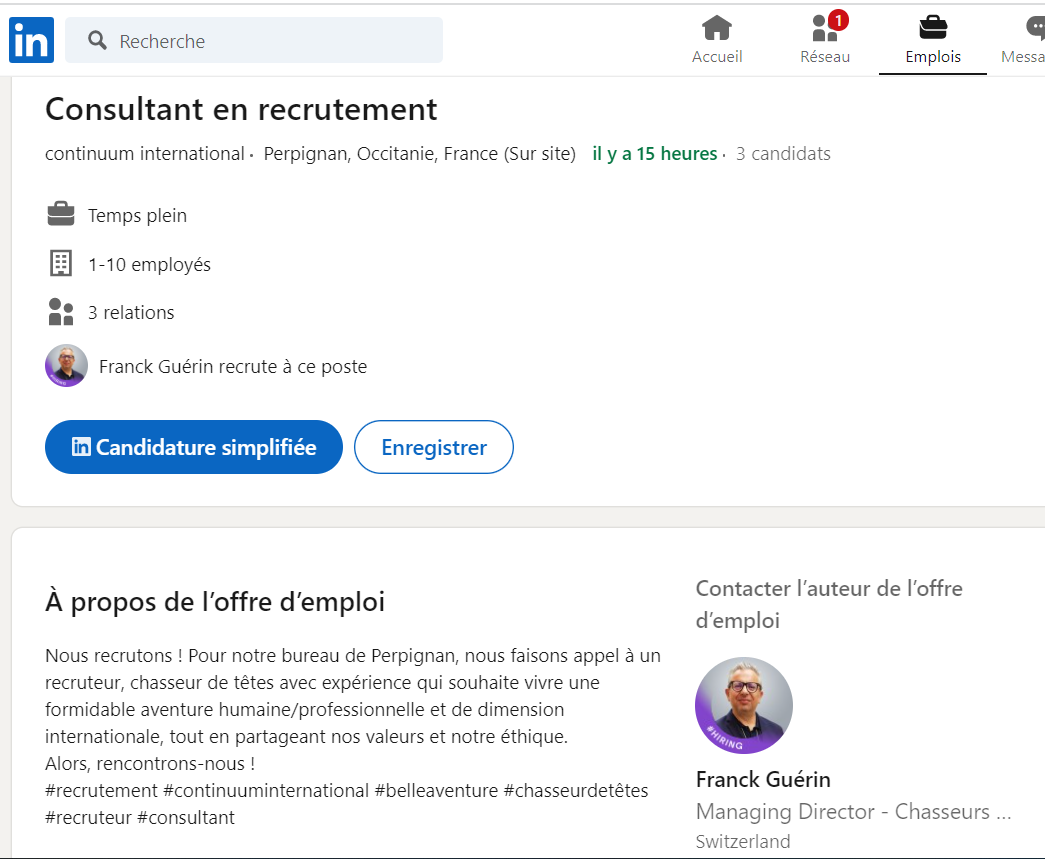Click the people icon beside 3 relations
This screenshot has width=1045, height=859.
click(x=61, y=312)
